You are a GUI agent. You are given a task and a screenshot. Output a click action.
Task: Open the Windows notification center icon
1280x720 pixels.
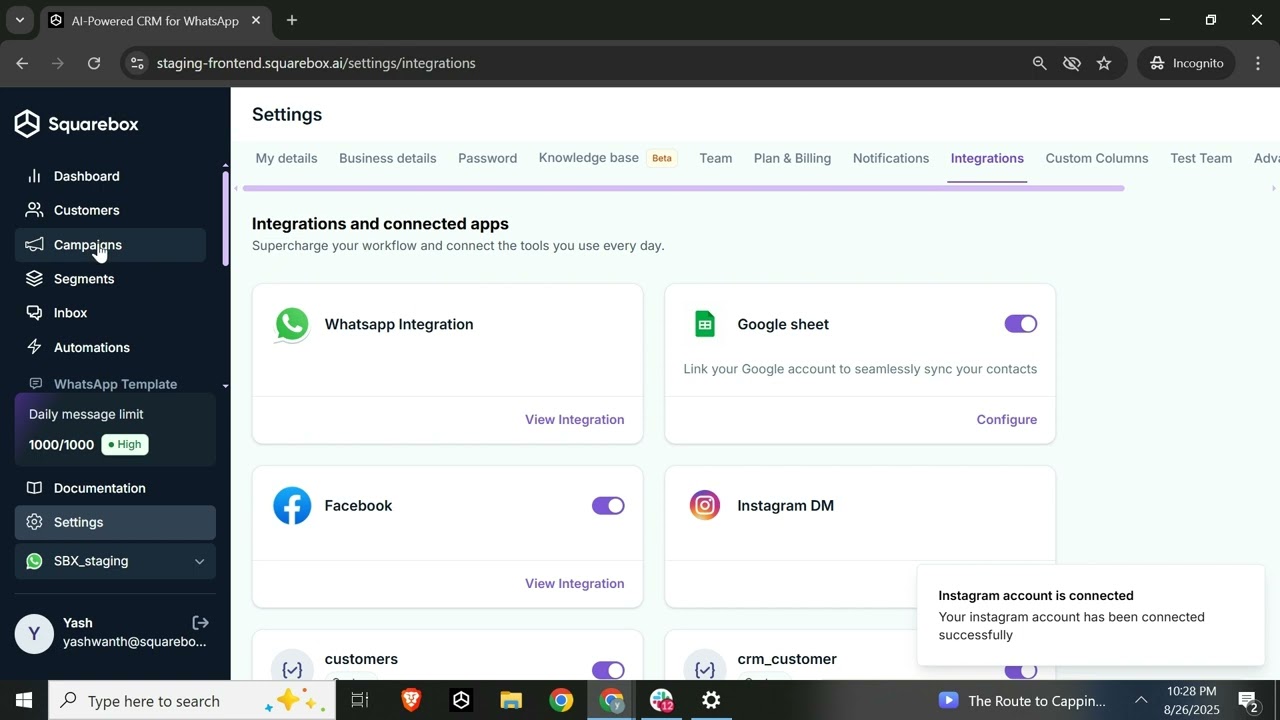click(1248, 701)
